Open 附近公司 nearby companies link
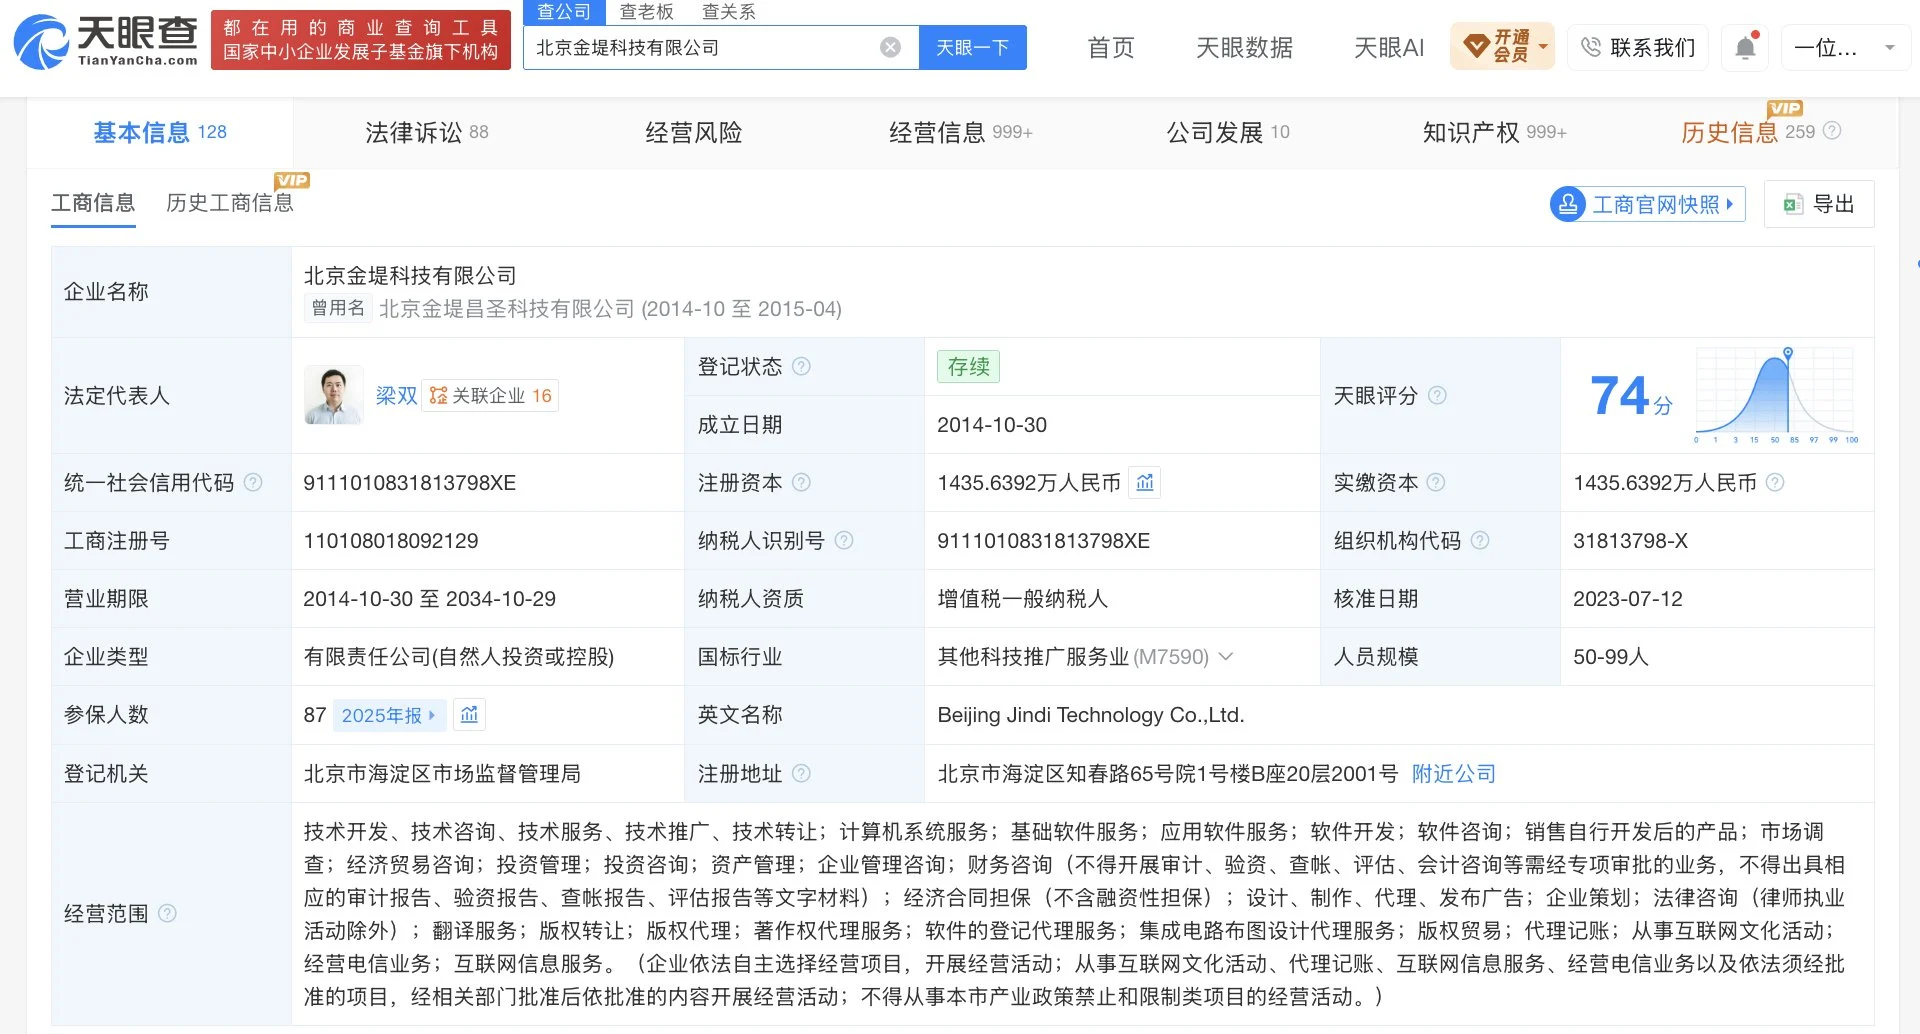 click(1454, 773)
